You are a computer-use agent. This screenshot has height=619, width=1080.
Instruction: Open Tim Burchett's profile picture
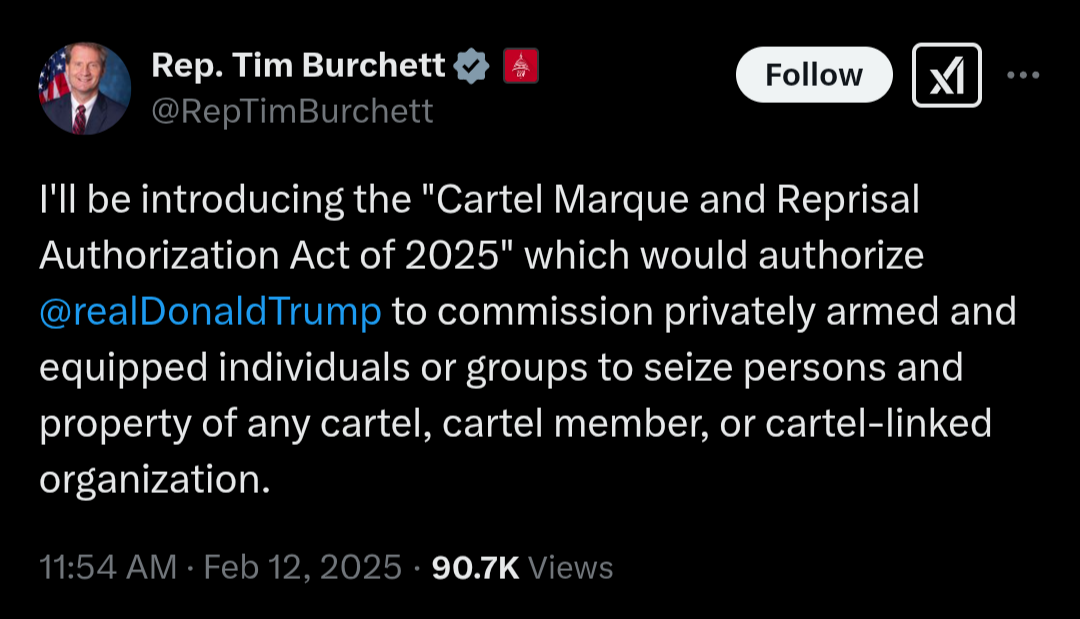pos(85,89)
